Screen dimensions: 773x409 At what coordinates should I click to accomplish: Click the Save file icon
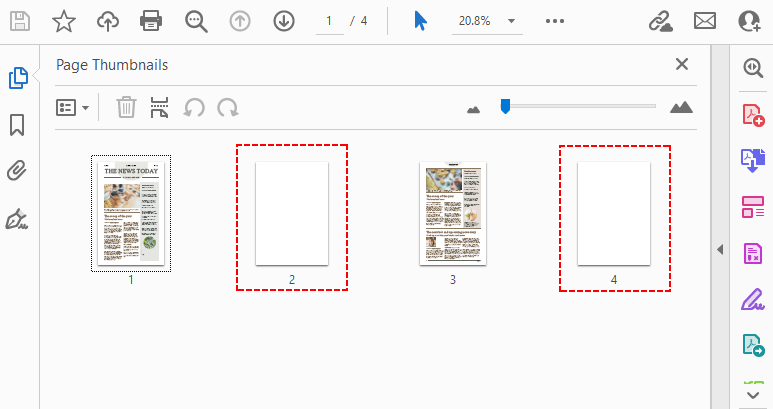pyautogui.click(x=20, y=21)
